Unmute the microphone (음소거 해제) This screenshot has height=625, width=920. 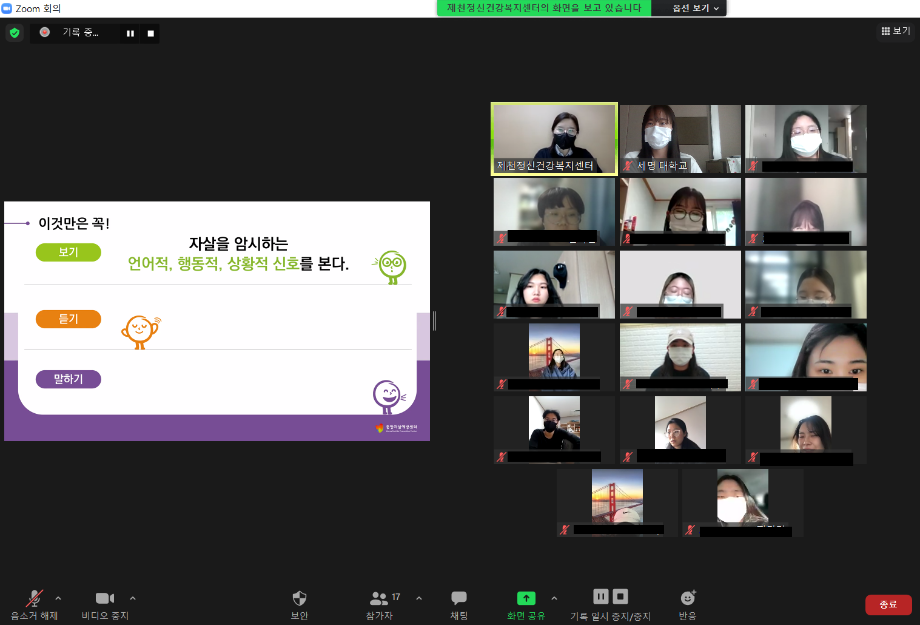point(34,599)
